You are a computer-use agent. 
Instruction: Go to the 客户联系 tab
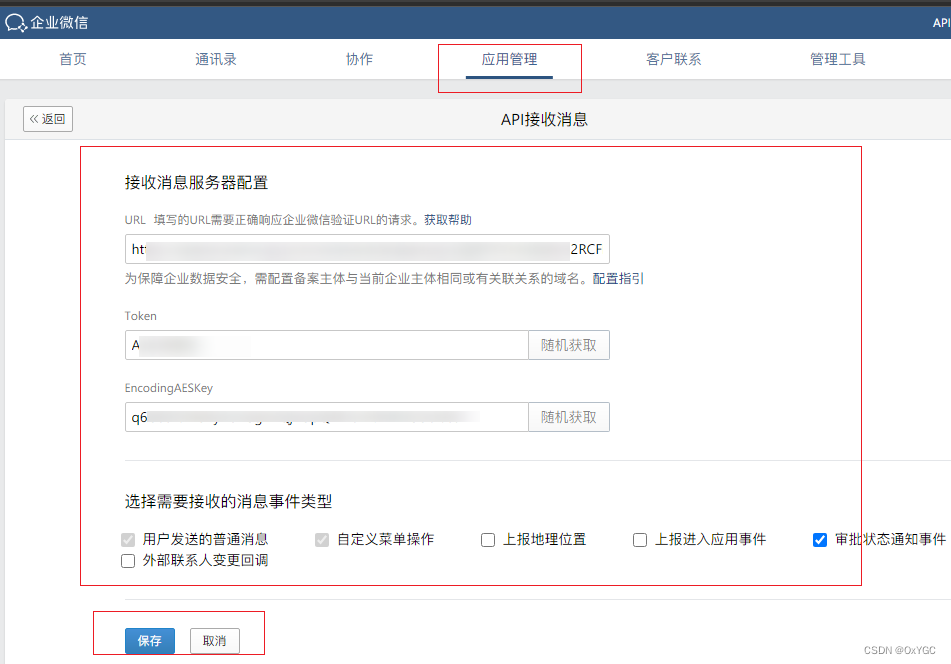(x=673, y=59)
